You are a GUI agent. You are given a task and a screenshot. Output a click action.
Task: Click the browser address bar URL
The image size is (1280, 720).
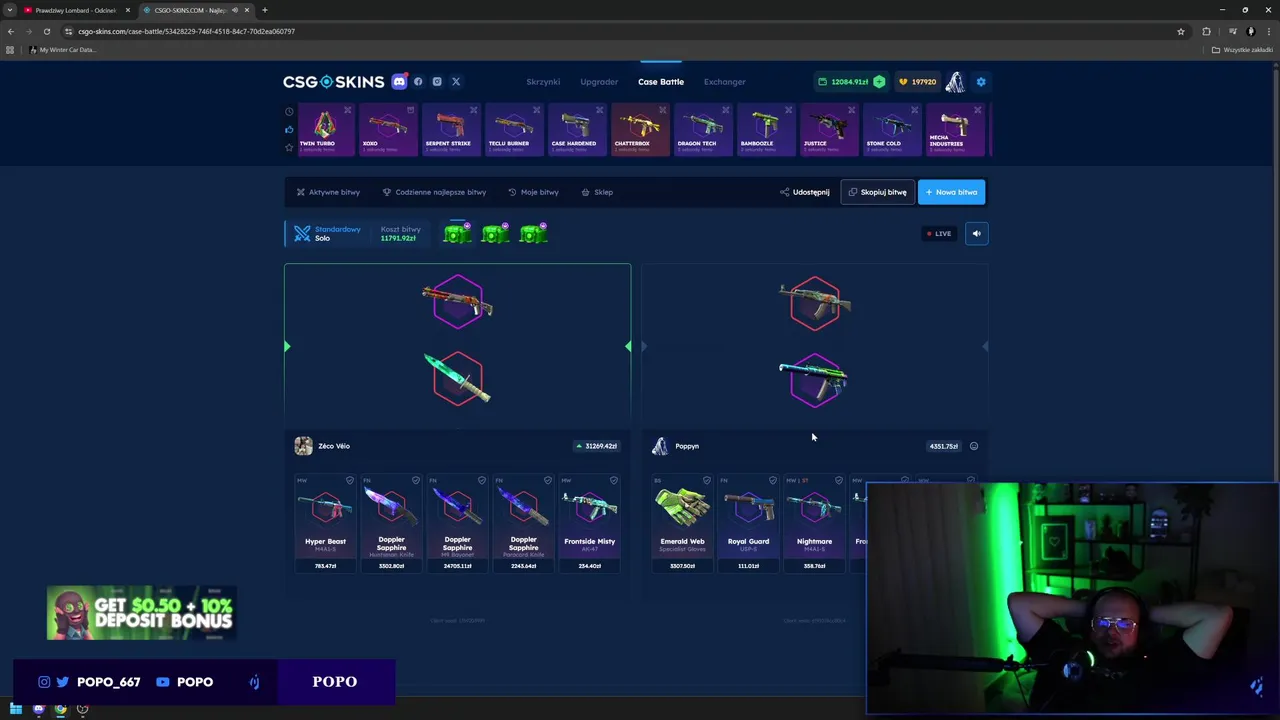coord(186,31)
